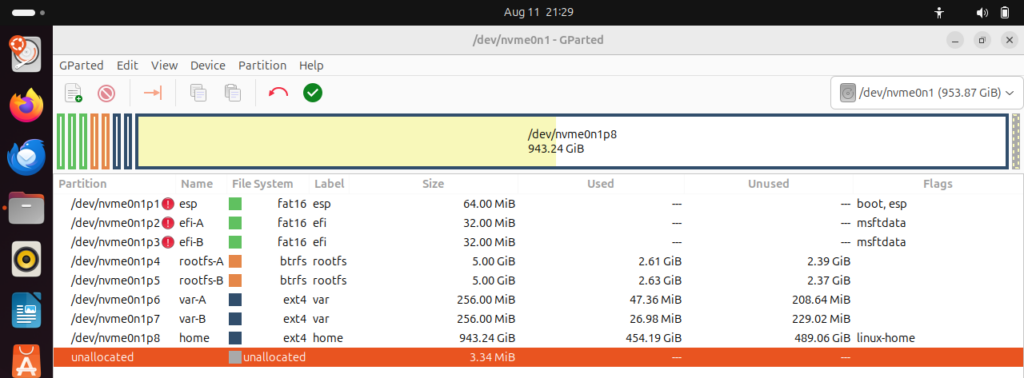This screenshot has width=1024, height=378.
Task: Click the 64.00 MiB size cell
Action: [x=488, y=204]
